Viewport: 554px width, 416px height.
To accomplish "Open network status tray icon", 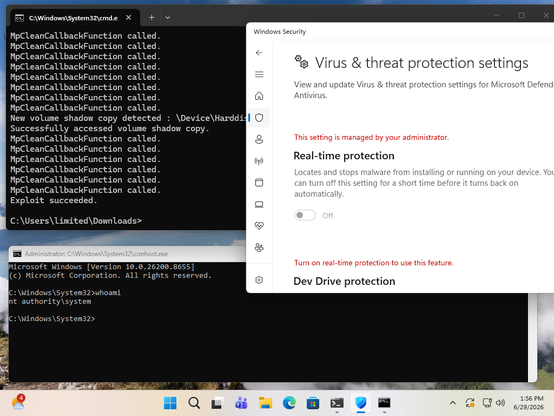I will tap(487, 403).
